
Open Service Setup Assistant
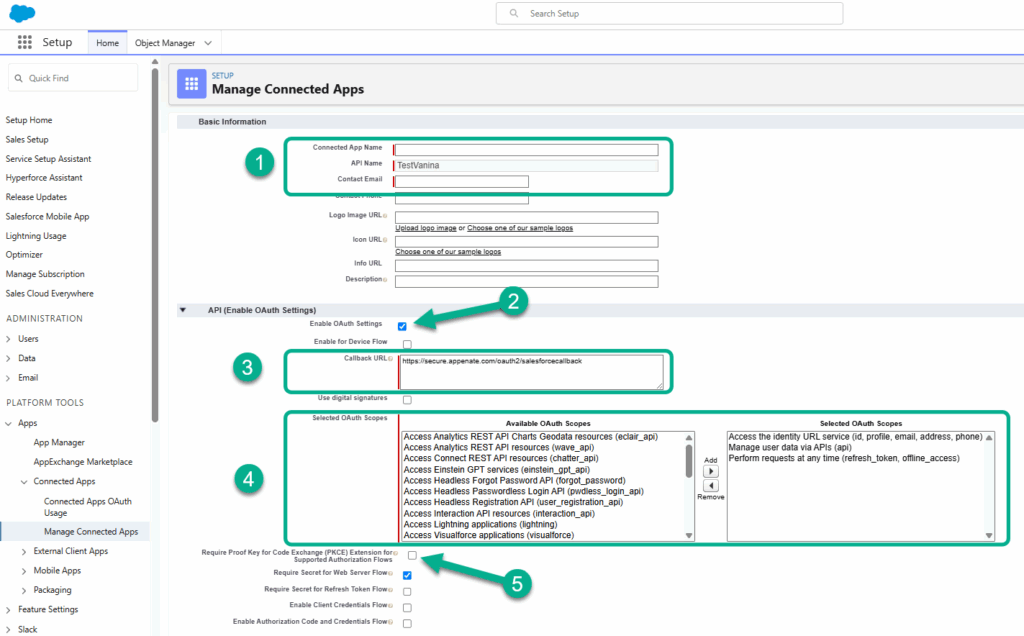[x=48, y=159]
